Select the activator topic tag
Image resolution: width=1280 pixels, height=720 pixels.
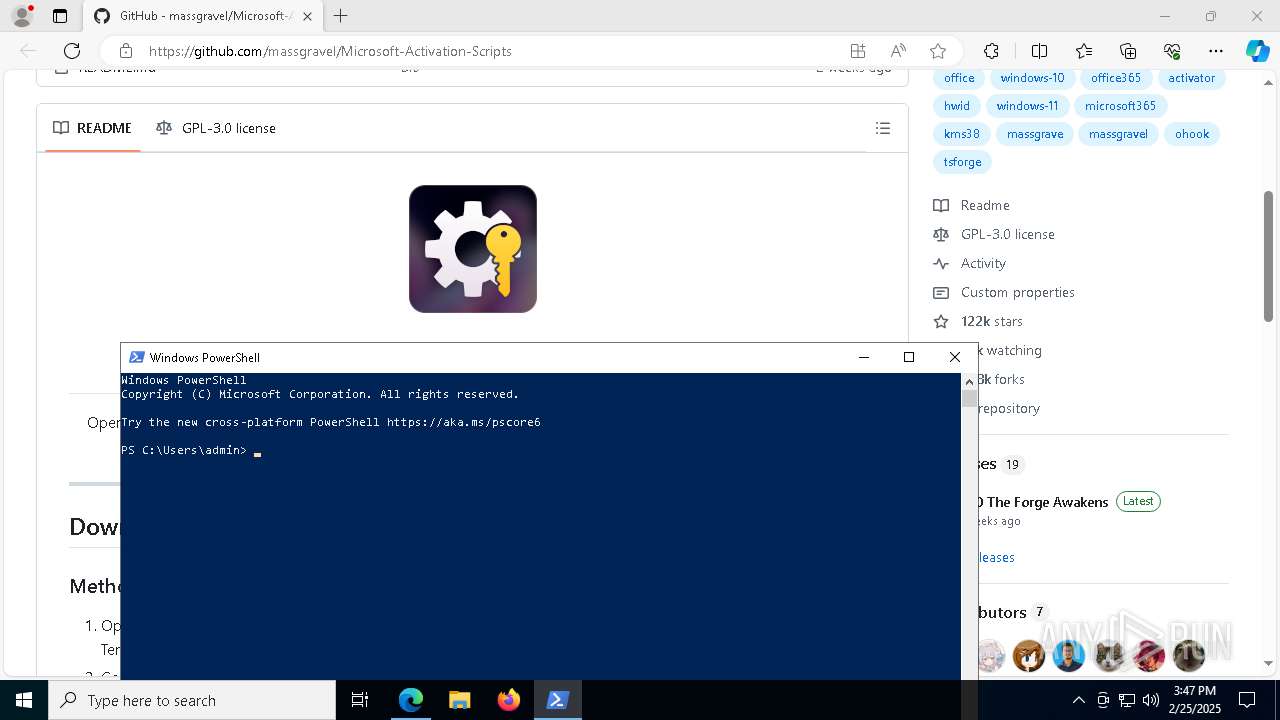tap(1192, 78)
